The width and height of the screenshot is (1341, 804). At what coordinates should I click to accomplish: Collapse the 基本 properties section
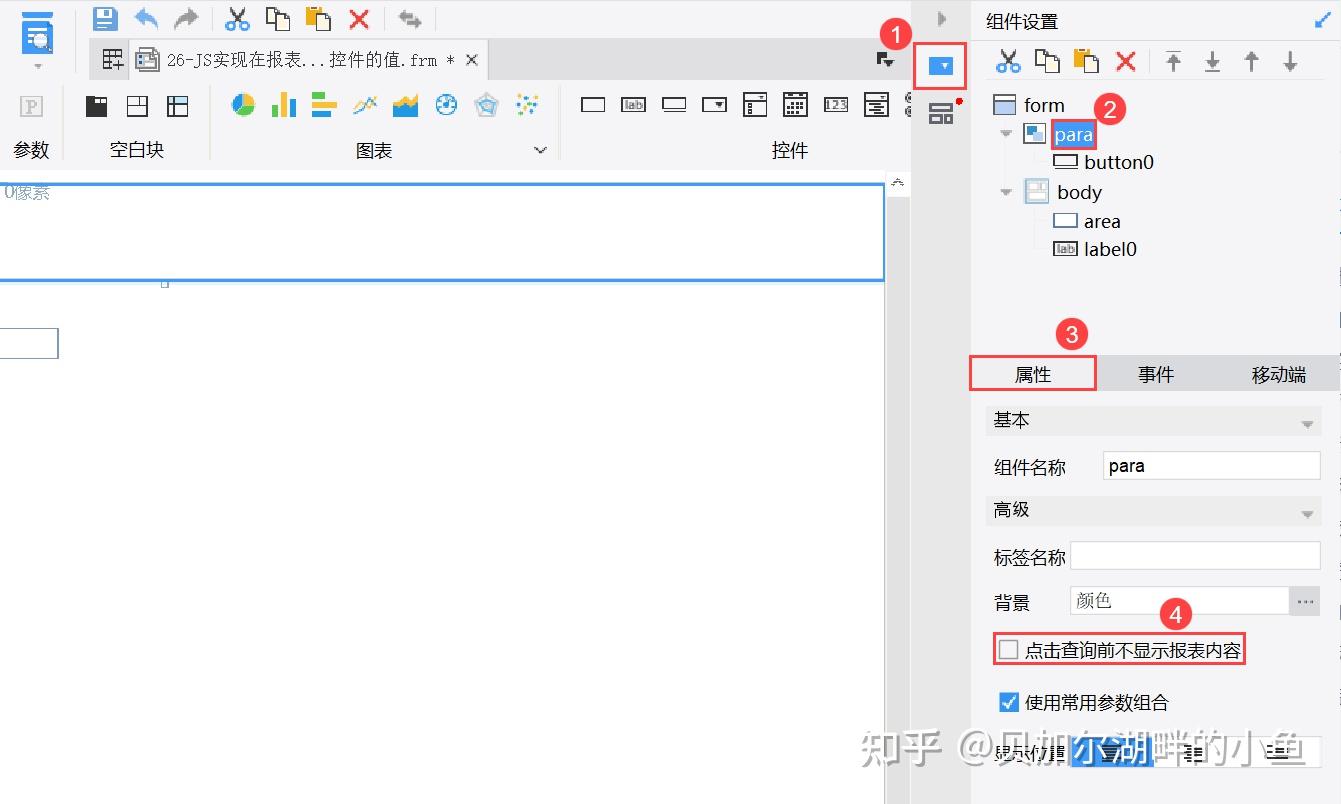pyautogui.click(x=1306, y=420)
